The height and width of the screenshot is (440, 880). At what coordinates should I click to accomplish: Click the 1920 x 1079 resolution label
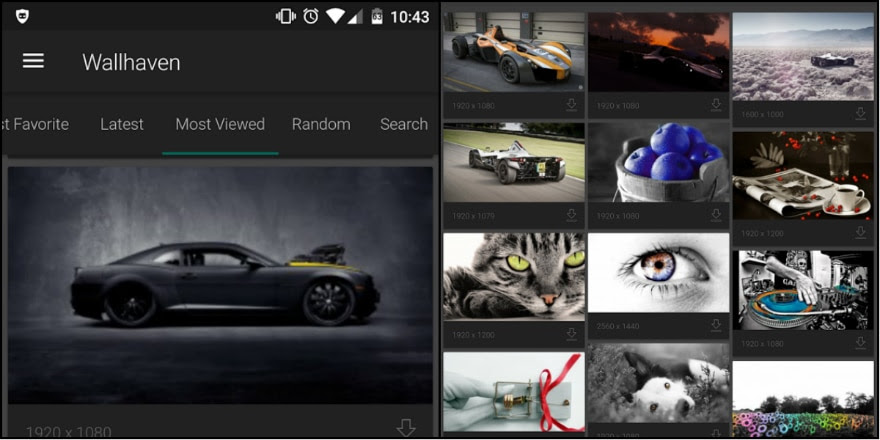(x=473, y=216)
